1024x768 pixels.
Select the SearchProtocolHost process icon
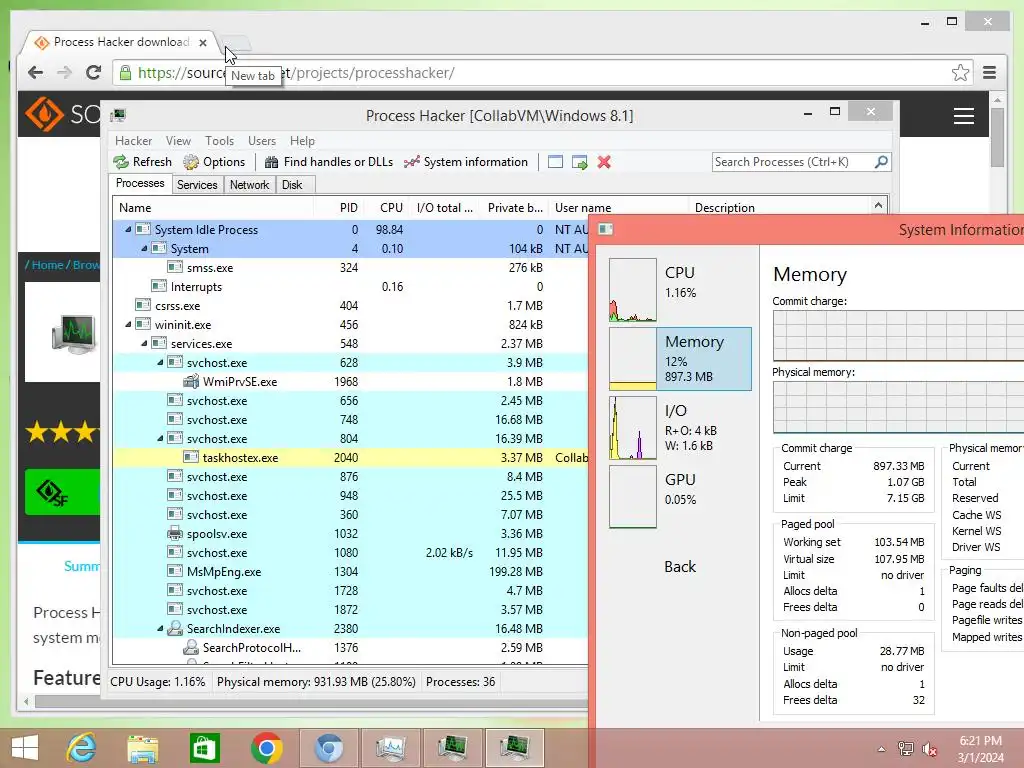pos(191,647)
